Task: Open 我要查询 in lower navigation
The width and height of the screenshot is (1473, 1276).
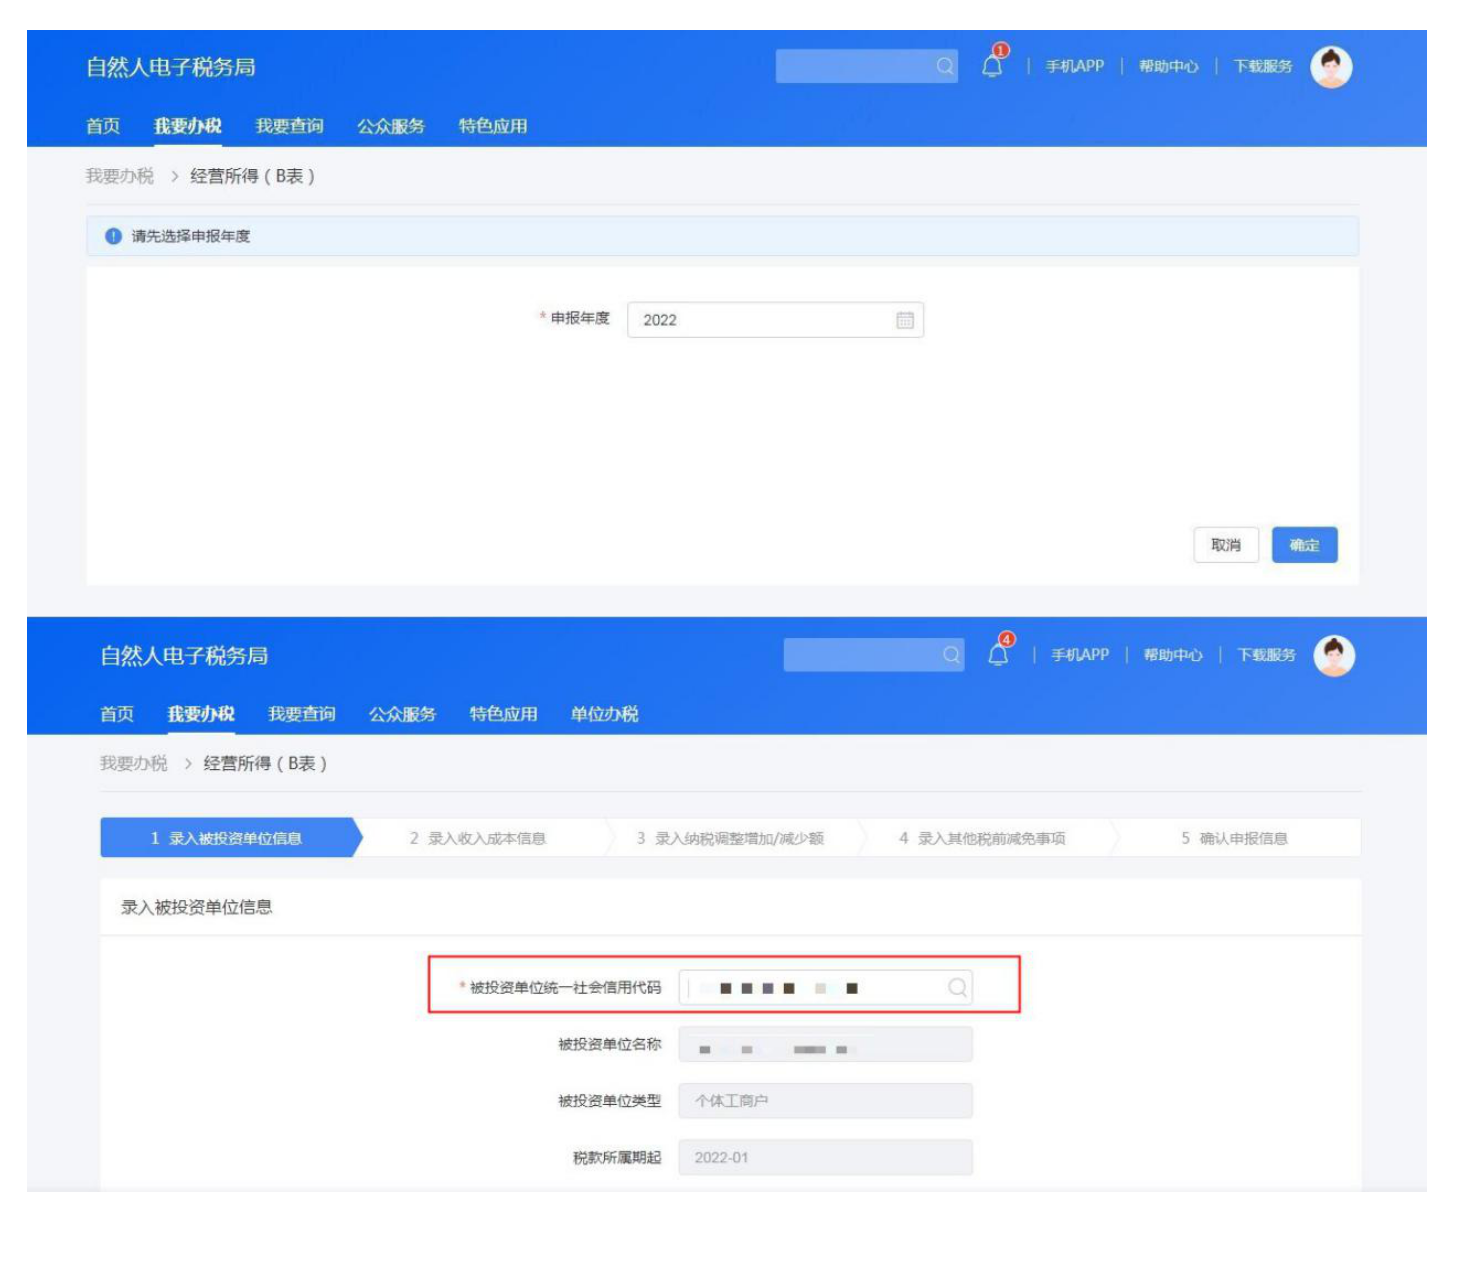Action: [x=302, y=714]
